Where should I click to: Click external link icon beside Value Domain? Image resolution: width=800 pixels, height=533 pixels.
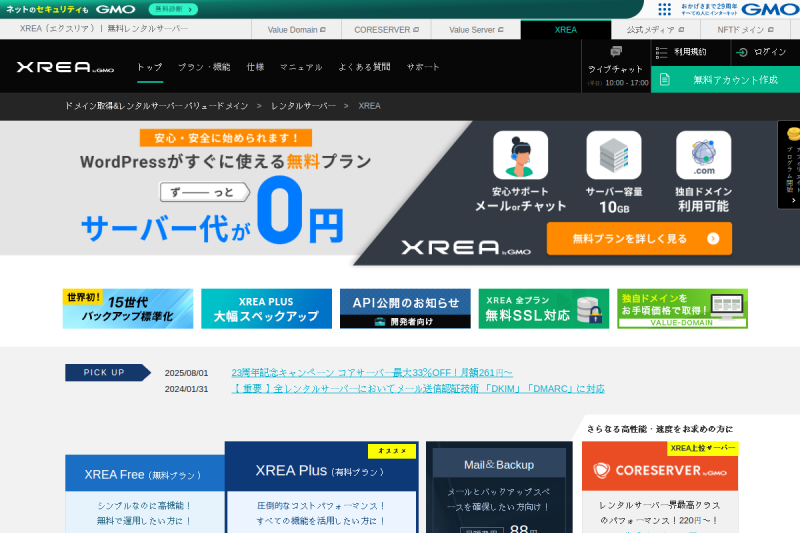322,30
